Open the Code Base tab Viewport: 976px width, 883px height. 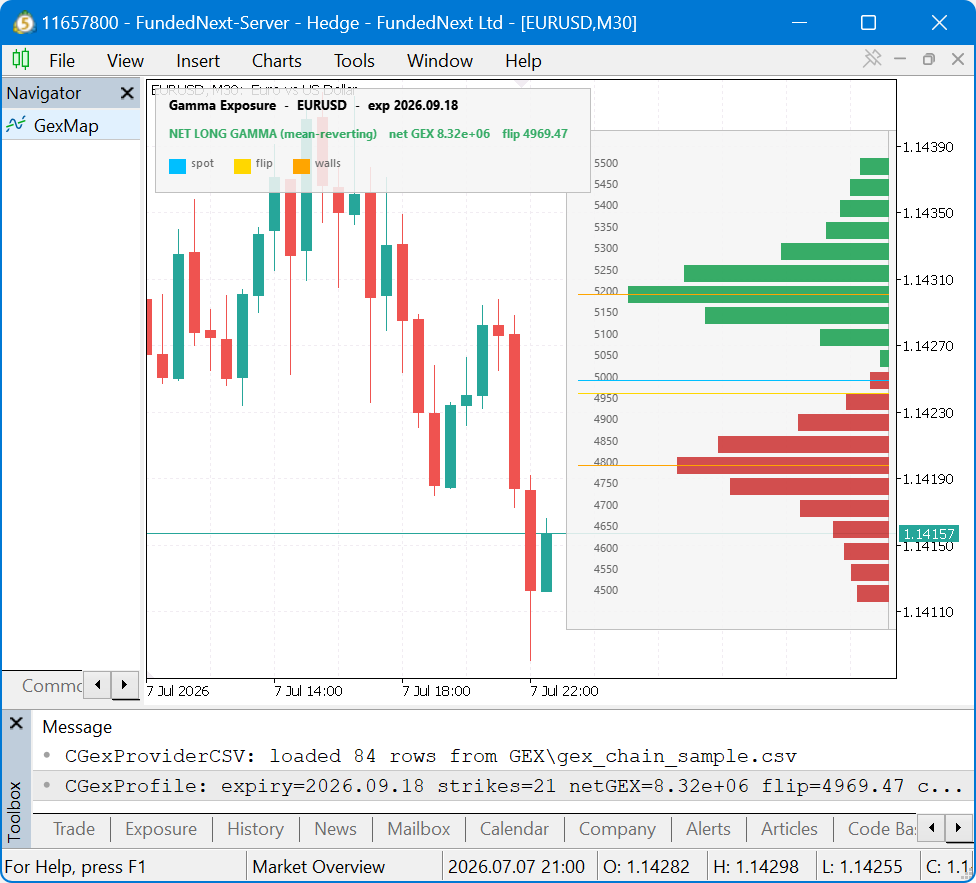(x=881, y=829)
